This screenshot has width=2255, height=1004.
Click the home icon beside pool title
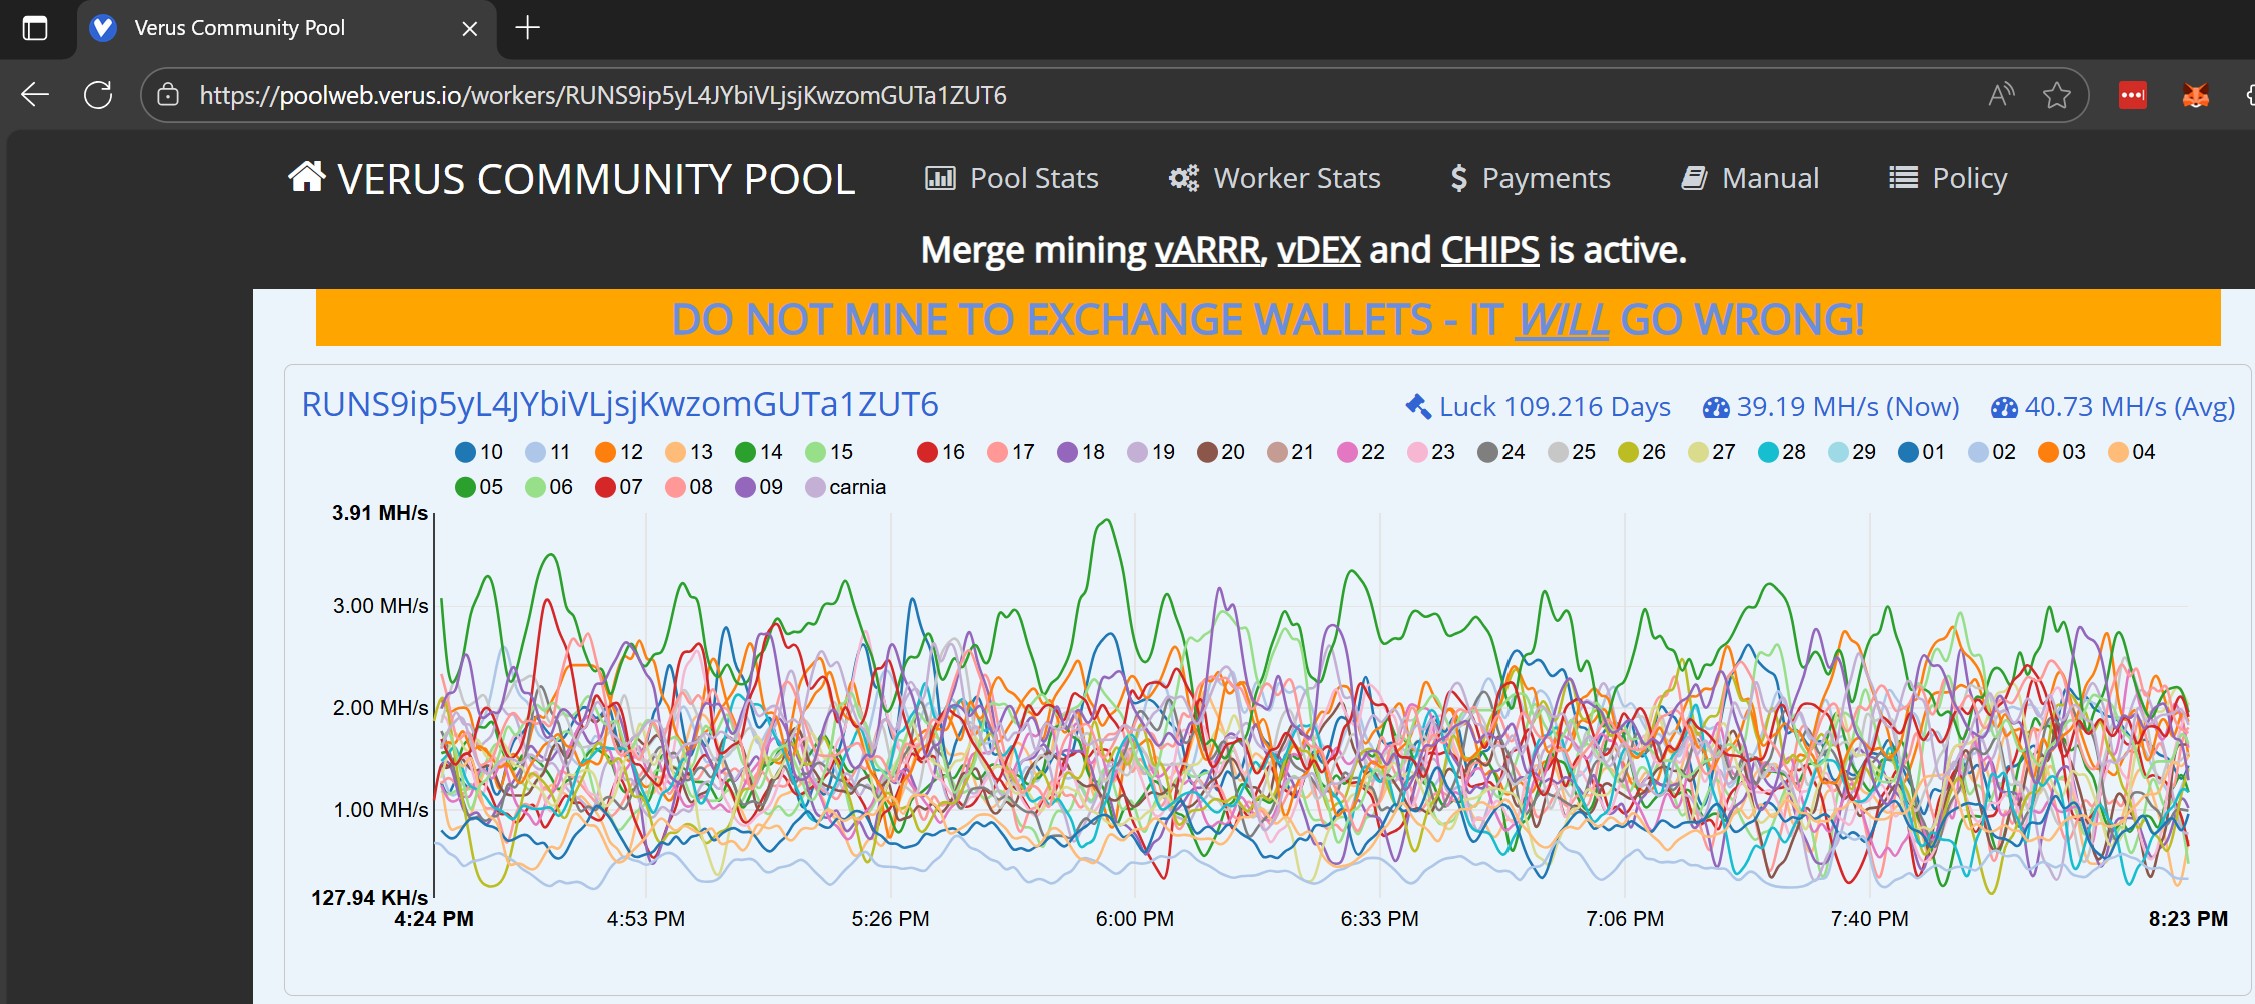click(307, 176)
